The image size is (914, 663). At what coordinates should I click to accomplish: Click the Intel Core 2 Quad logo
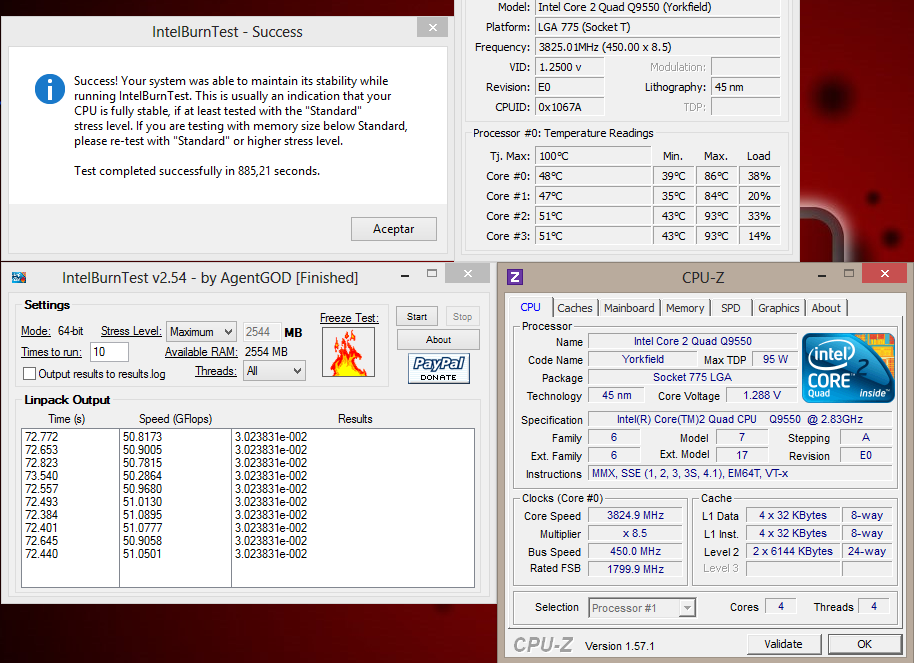point(848,368)
